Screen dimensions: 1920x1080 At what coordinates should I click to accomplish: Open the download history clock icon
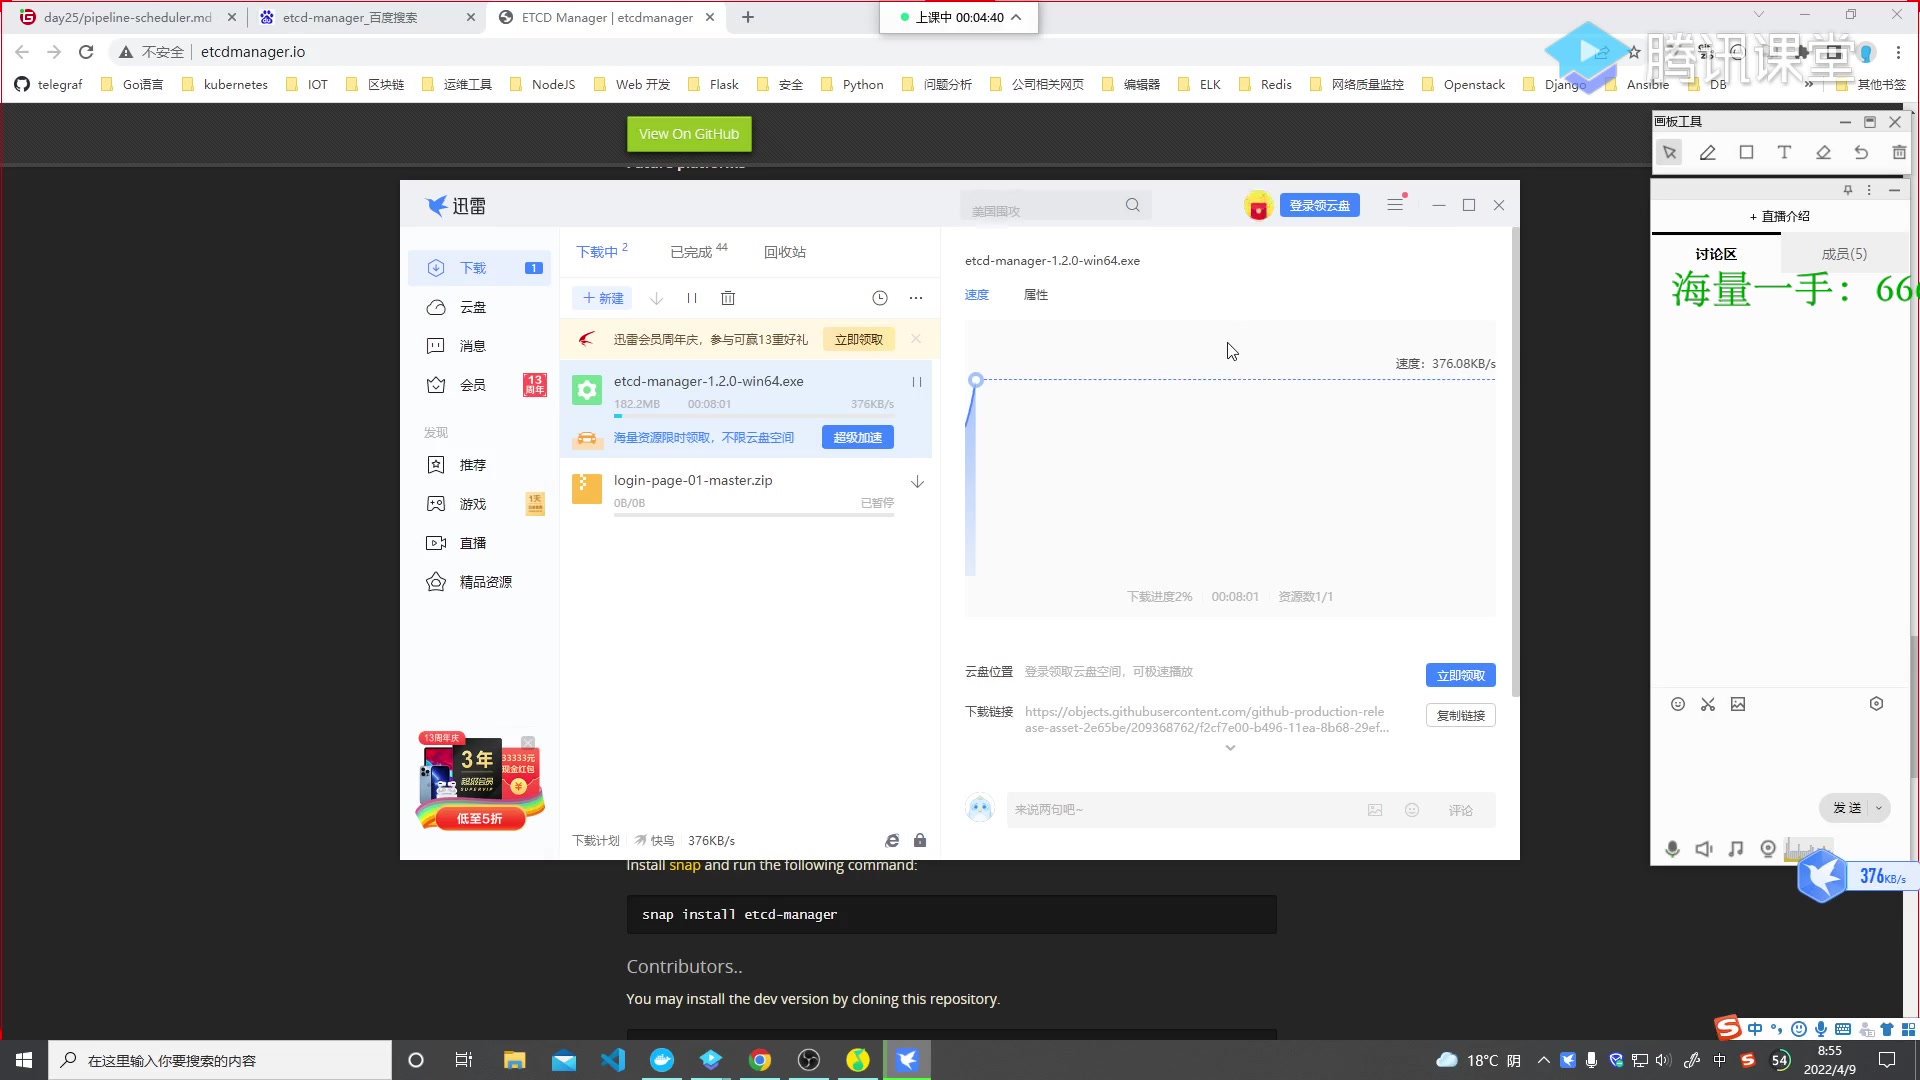pyautogui.click(x=880, y=298)
